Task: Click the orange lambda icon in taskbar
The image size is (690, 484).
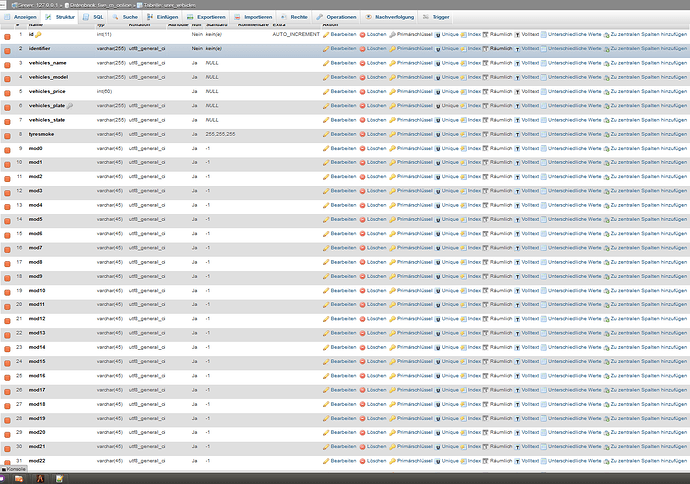Action: 40,479
